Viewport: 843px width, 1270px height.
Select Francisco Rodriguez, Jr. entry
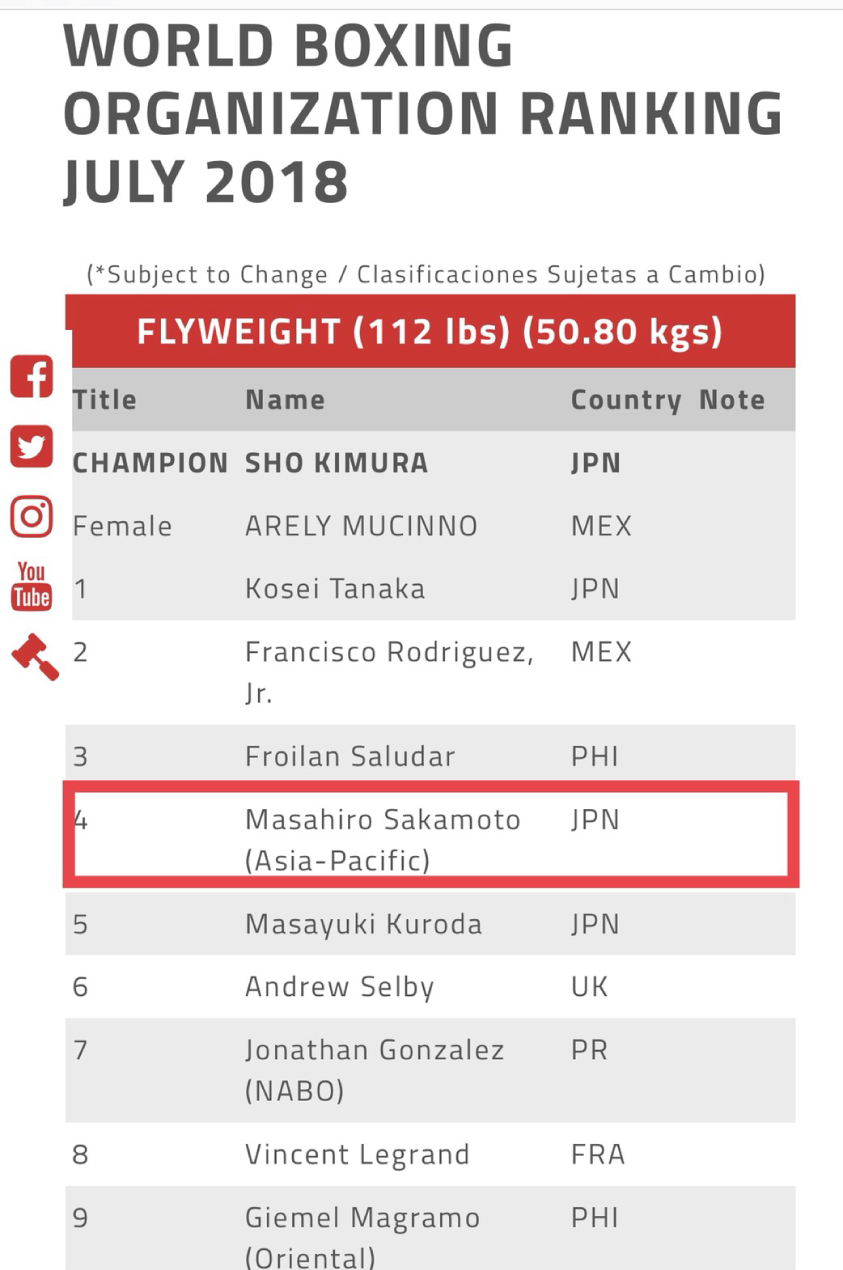coord(389,672)
